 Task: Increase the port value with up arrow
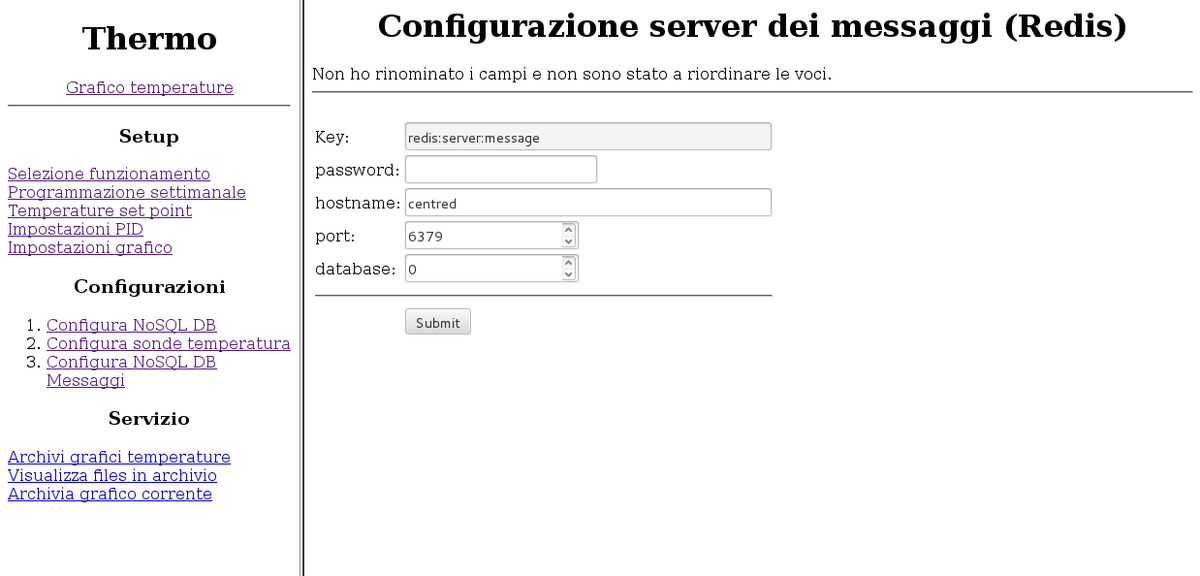569,230
